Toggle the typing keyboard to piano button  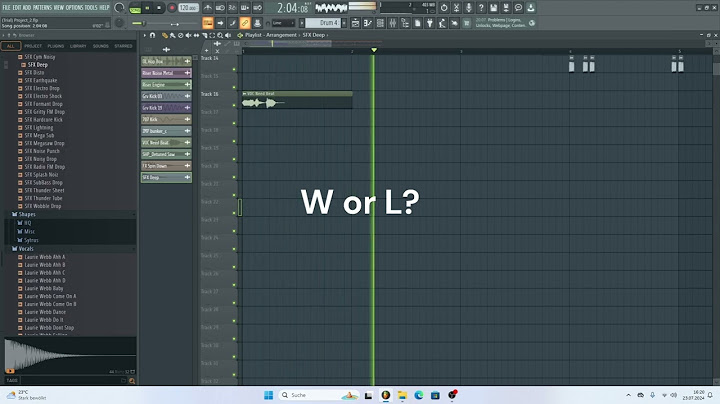point(208,23)
